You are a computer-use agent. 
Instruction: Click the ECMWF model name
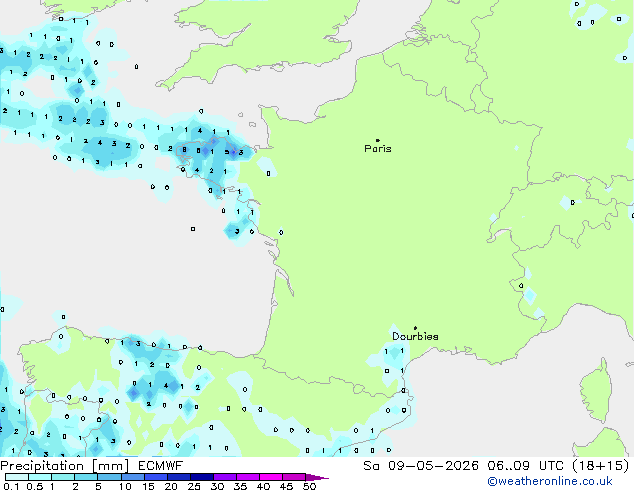[x=160, y=466]
